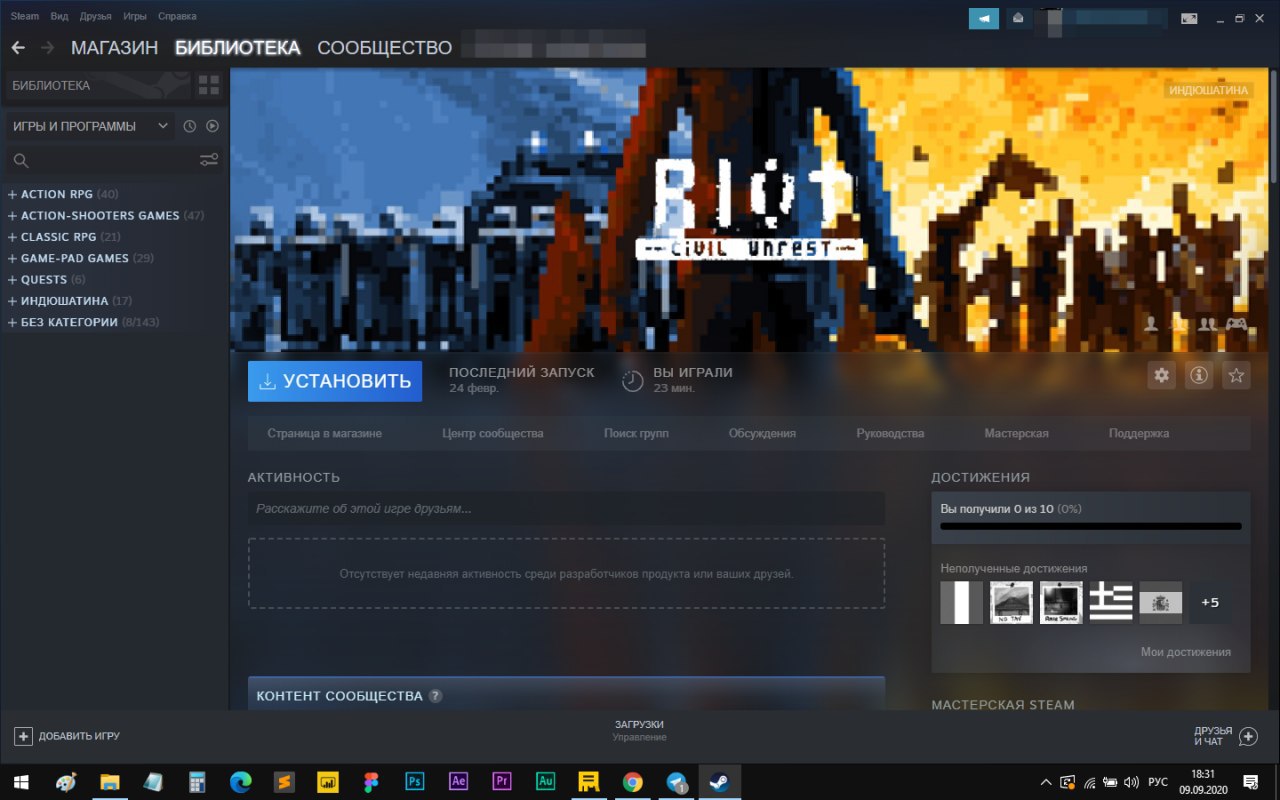Expand CLASSIC RPG category
The height and width of the screenshot is (800, 1280).
click(12, 237)
